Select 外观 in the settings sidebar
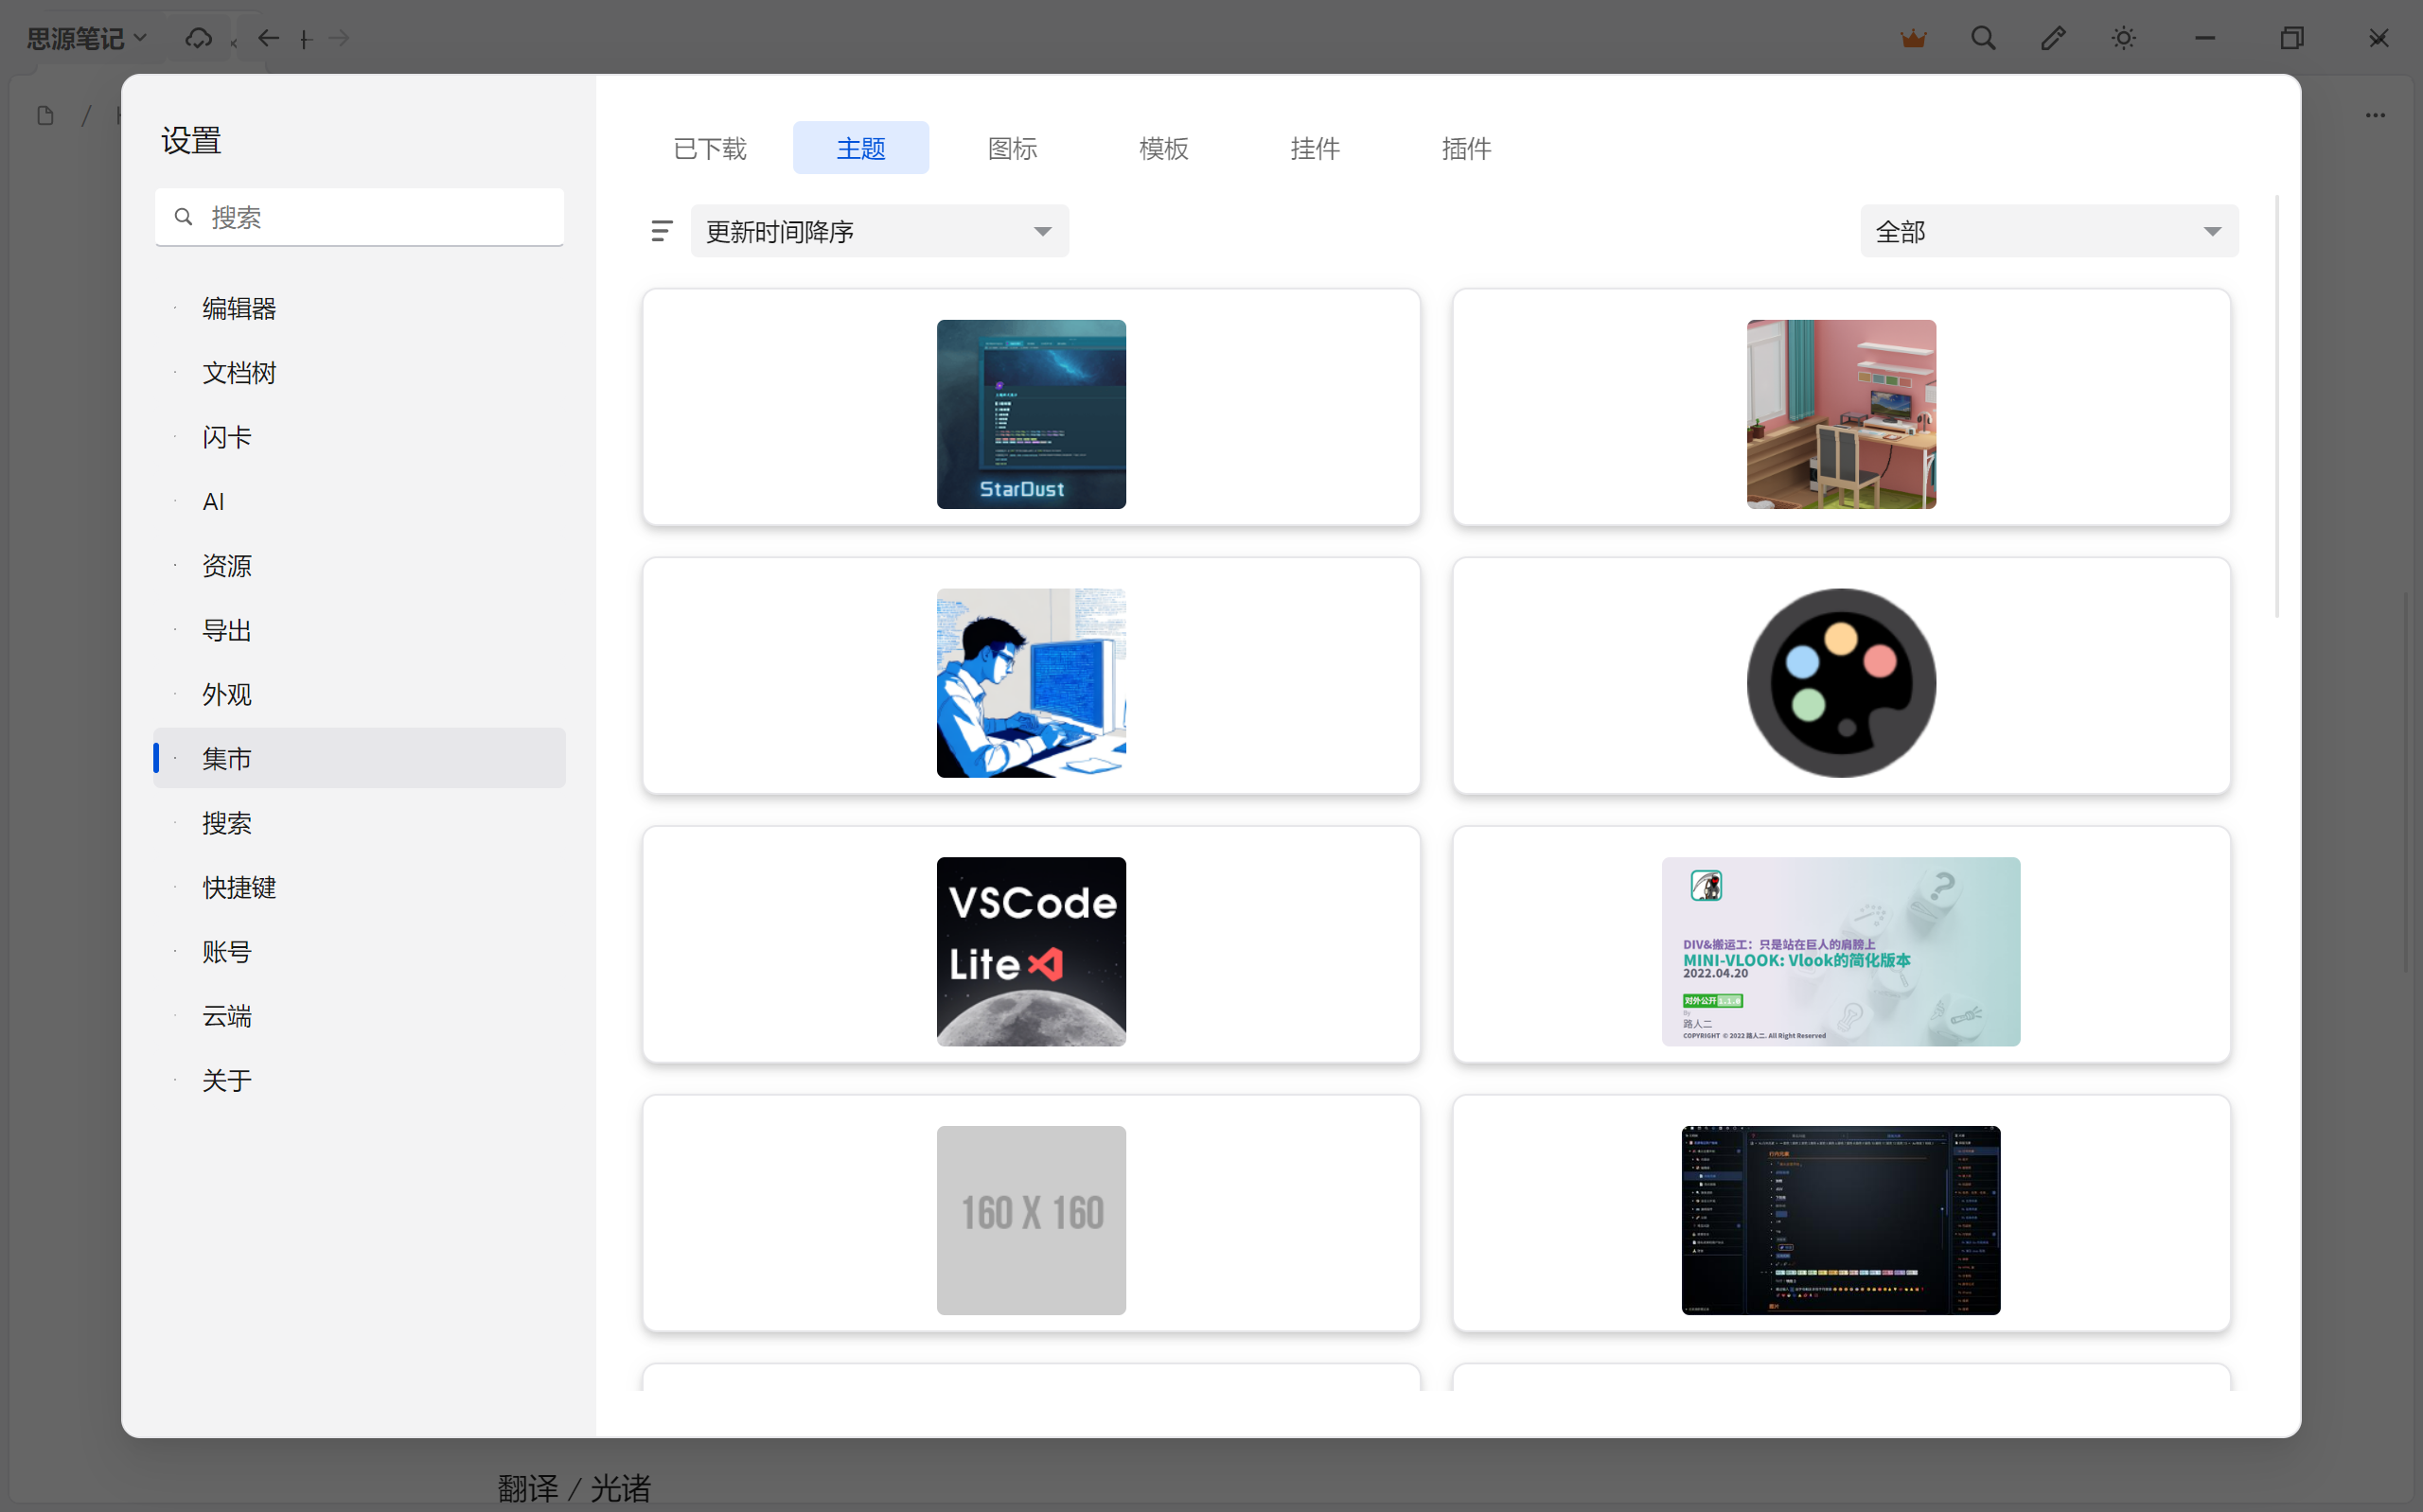Image resolution: width=2423 pixels, height=1512 pixels. (227, 694)
